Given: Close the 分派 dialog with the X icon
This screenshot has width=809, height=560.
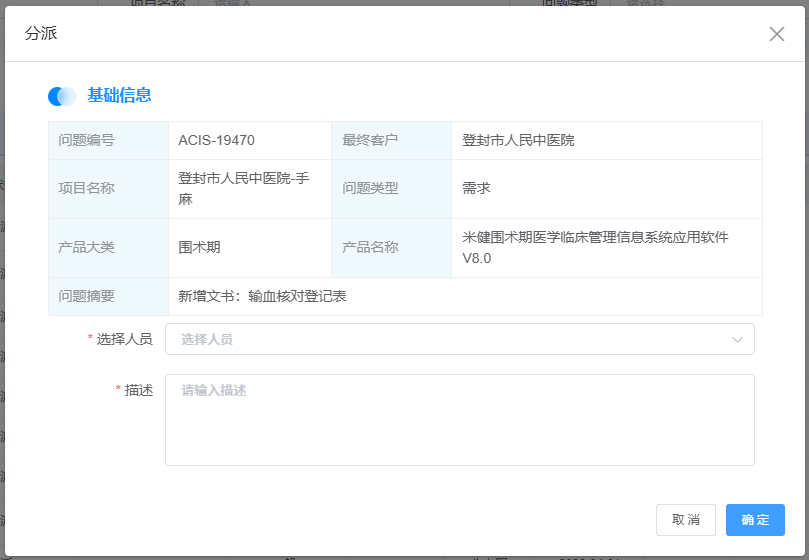Looking at the screenshot, I should click(776, 34).
